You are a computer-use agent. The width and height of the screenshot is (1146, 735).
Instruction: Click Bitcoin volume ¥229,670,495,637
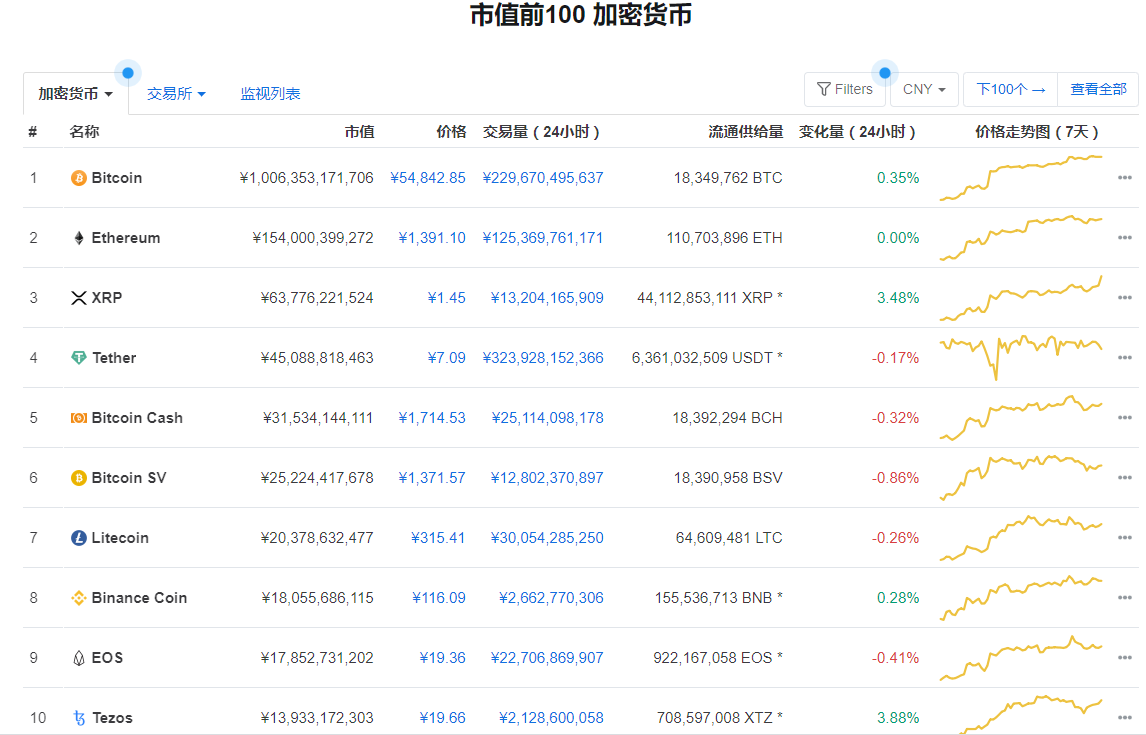point(543,178)
